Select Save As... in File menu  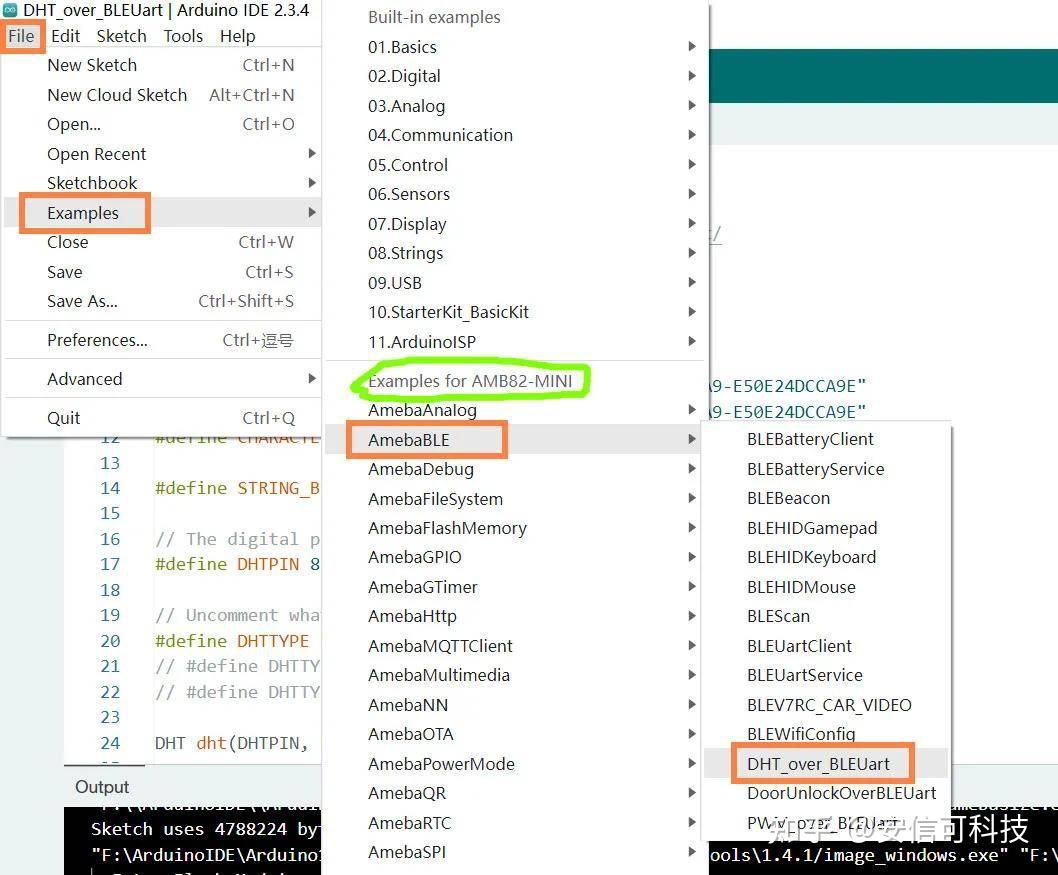(162, 301)
